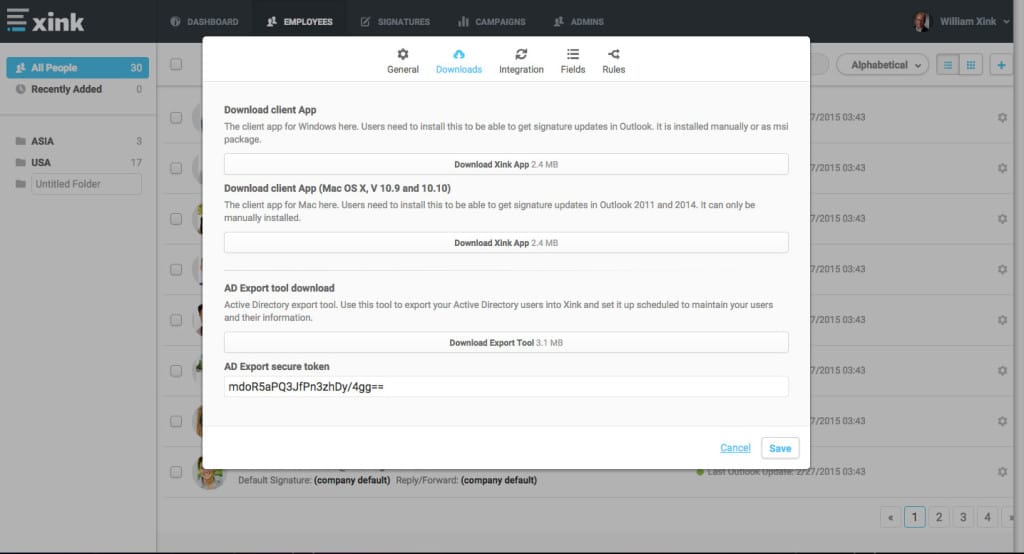Click the plus add-employee button
This screenshot has height=554, width=1024.
tap(1000, 65)
